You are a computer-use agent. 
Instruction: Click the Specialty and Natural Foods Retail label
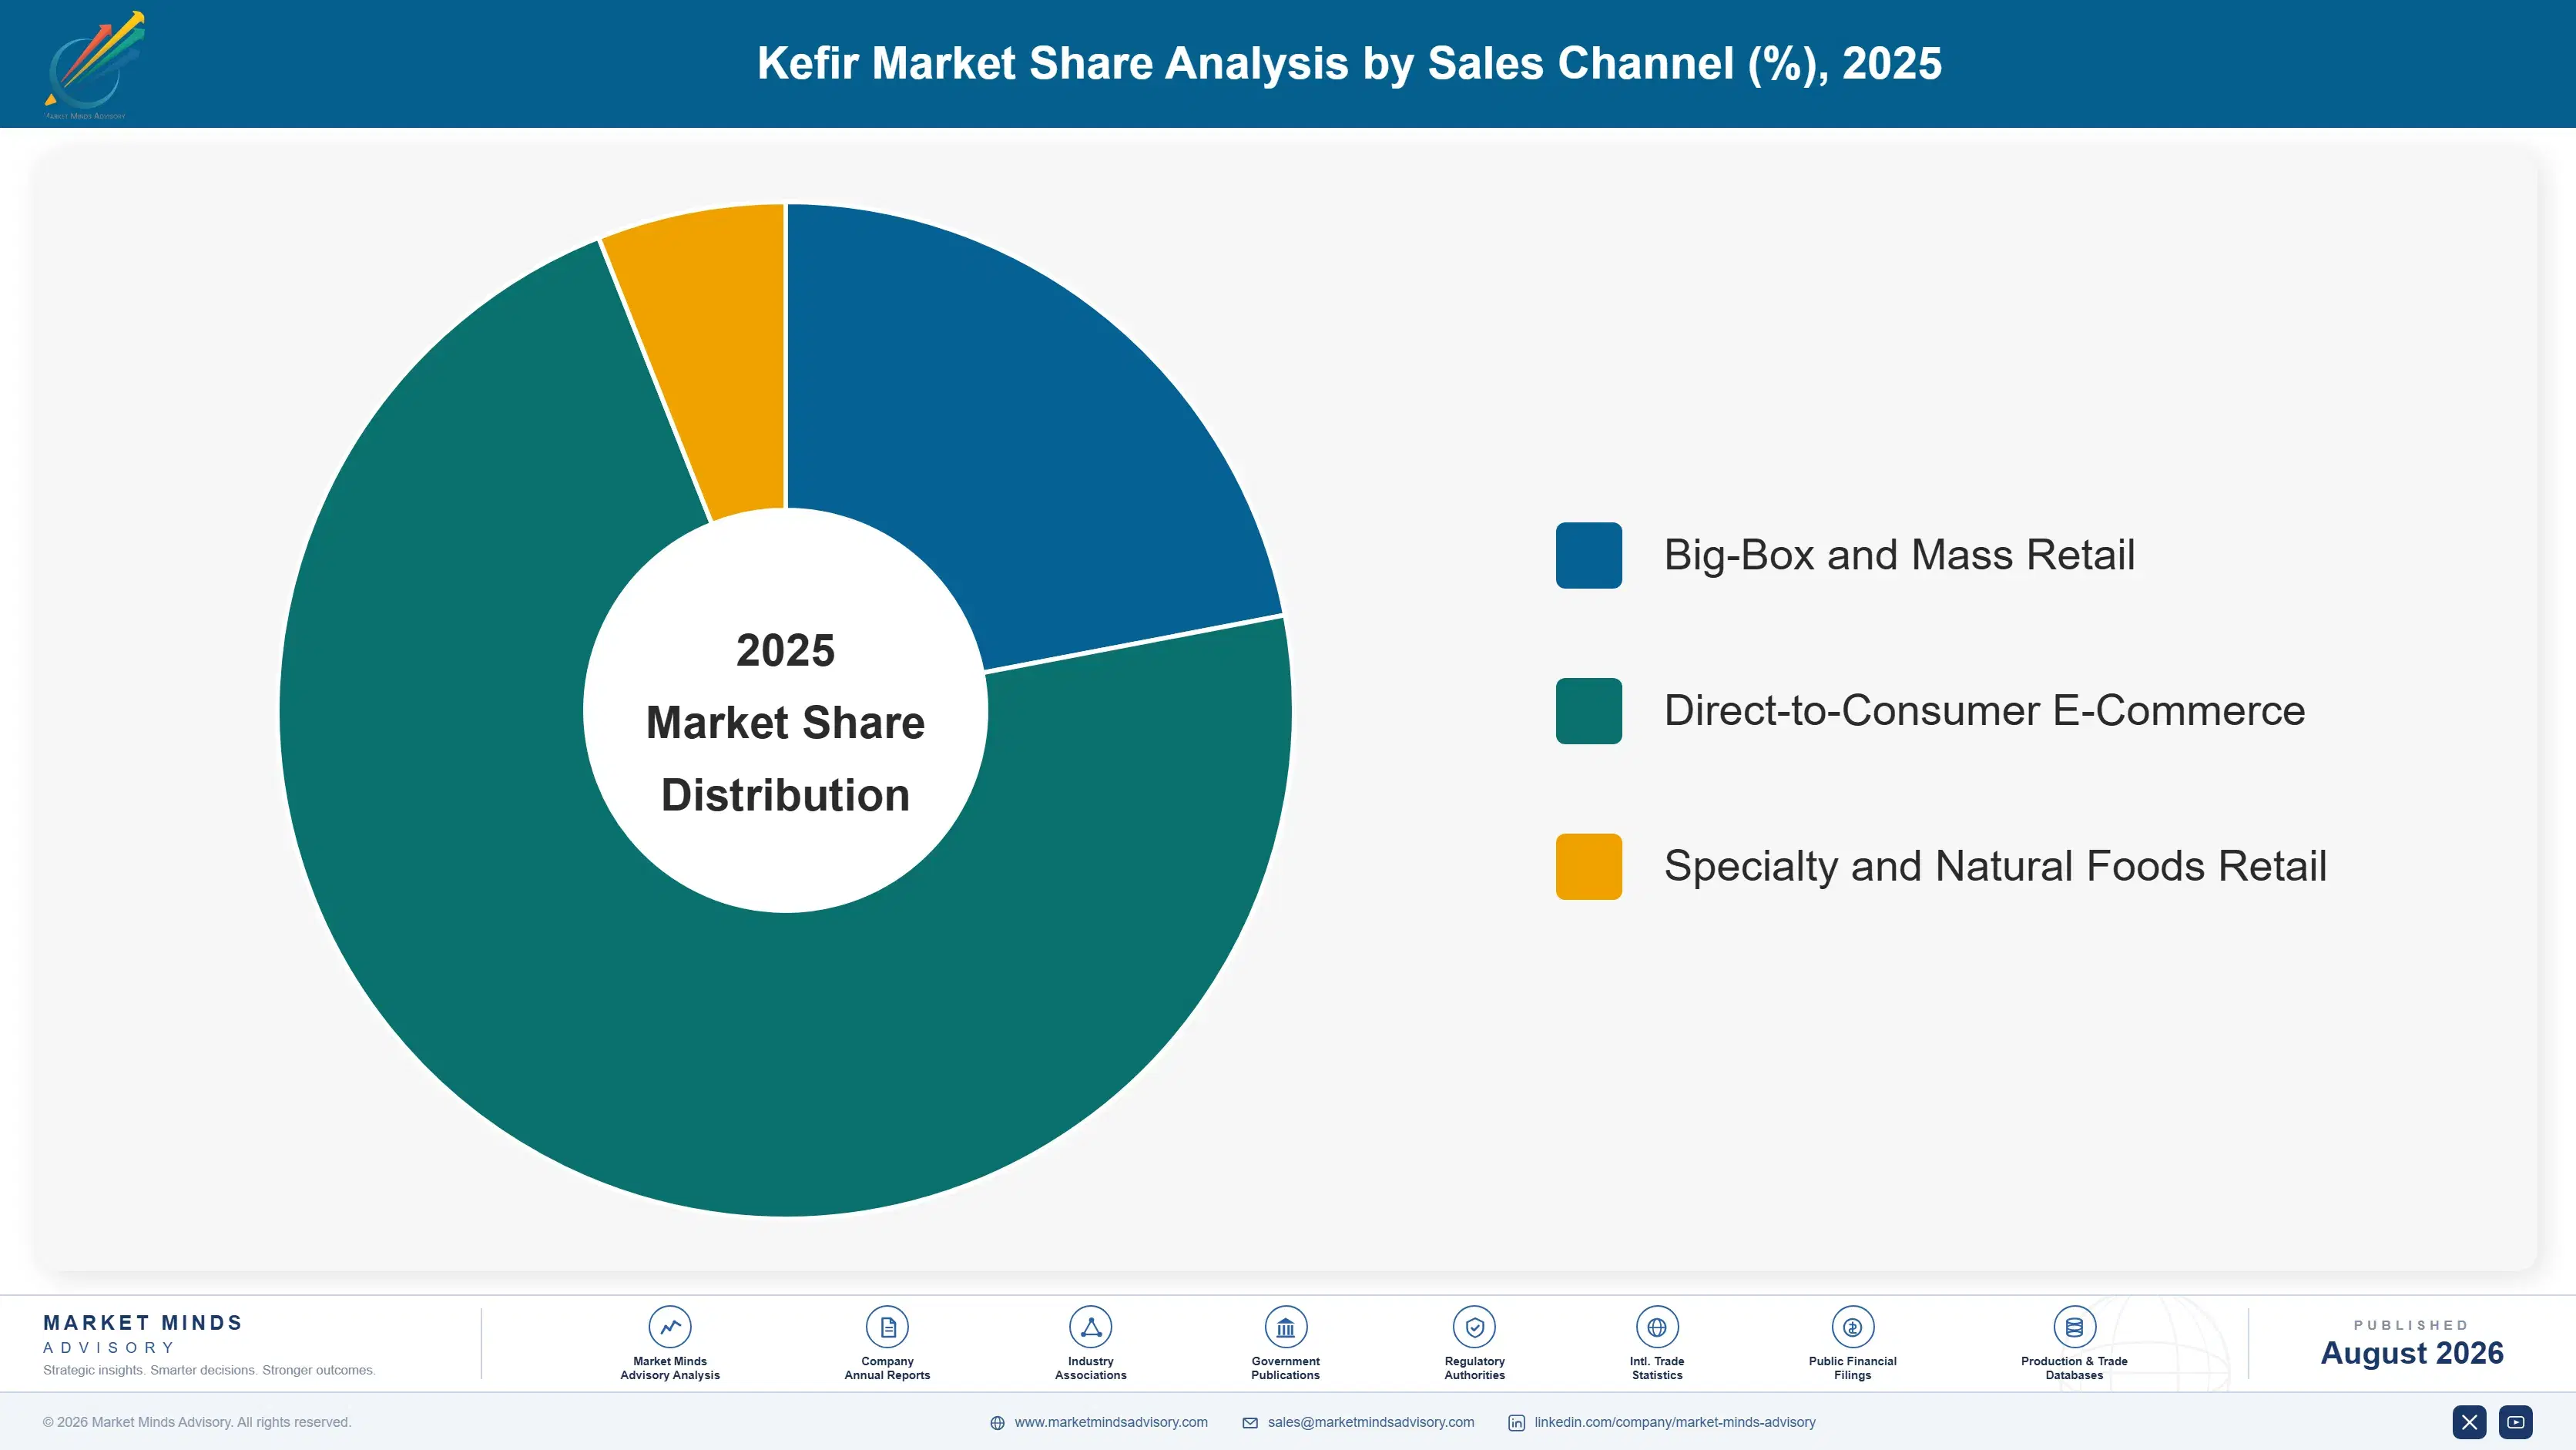1995,866
